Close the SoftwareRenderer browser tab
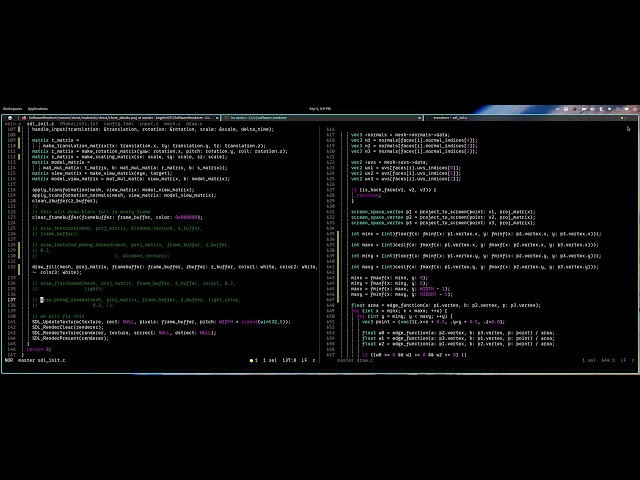The width and height of the screenshot is (640, 480). (x=217, y=118)
